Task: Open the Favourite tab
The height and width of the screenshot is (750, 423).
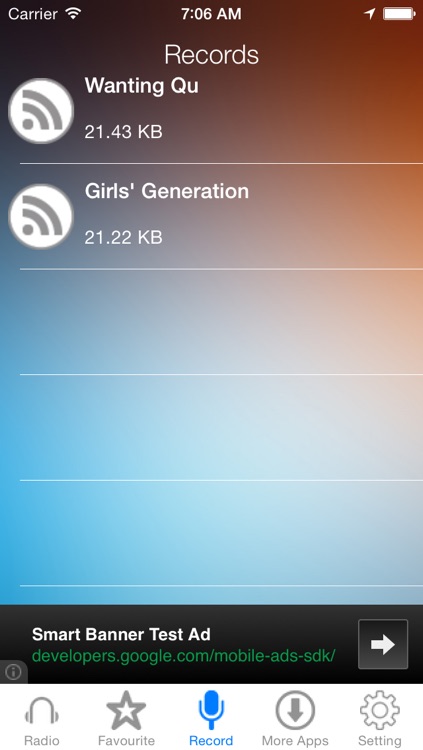Action: (126, 718)
